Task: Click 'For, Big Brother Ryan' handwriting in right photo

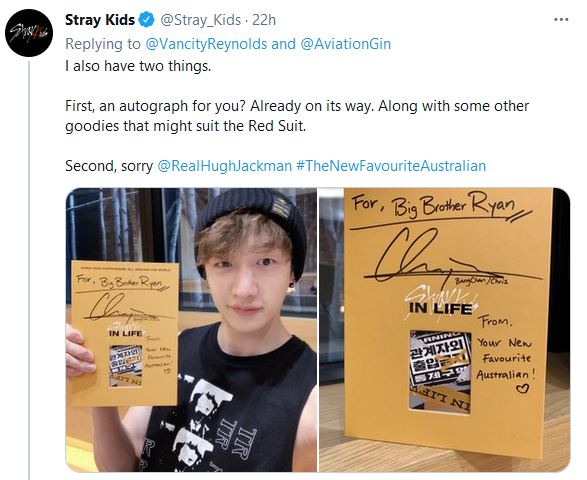Action: pos(434,204)
